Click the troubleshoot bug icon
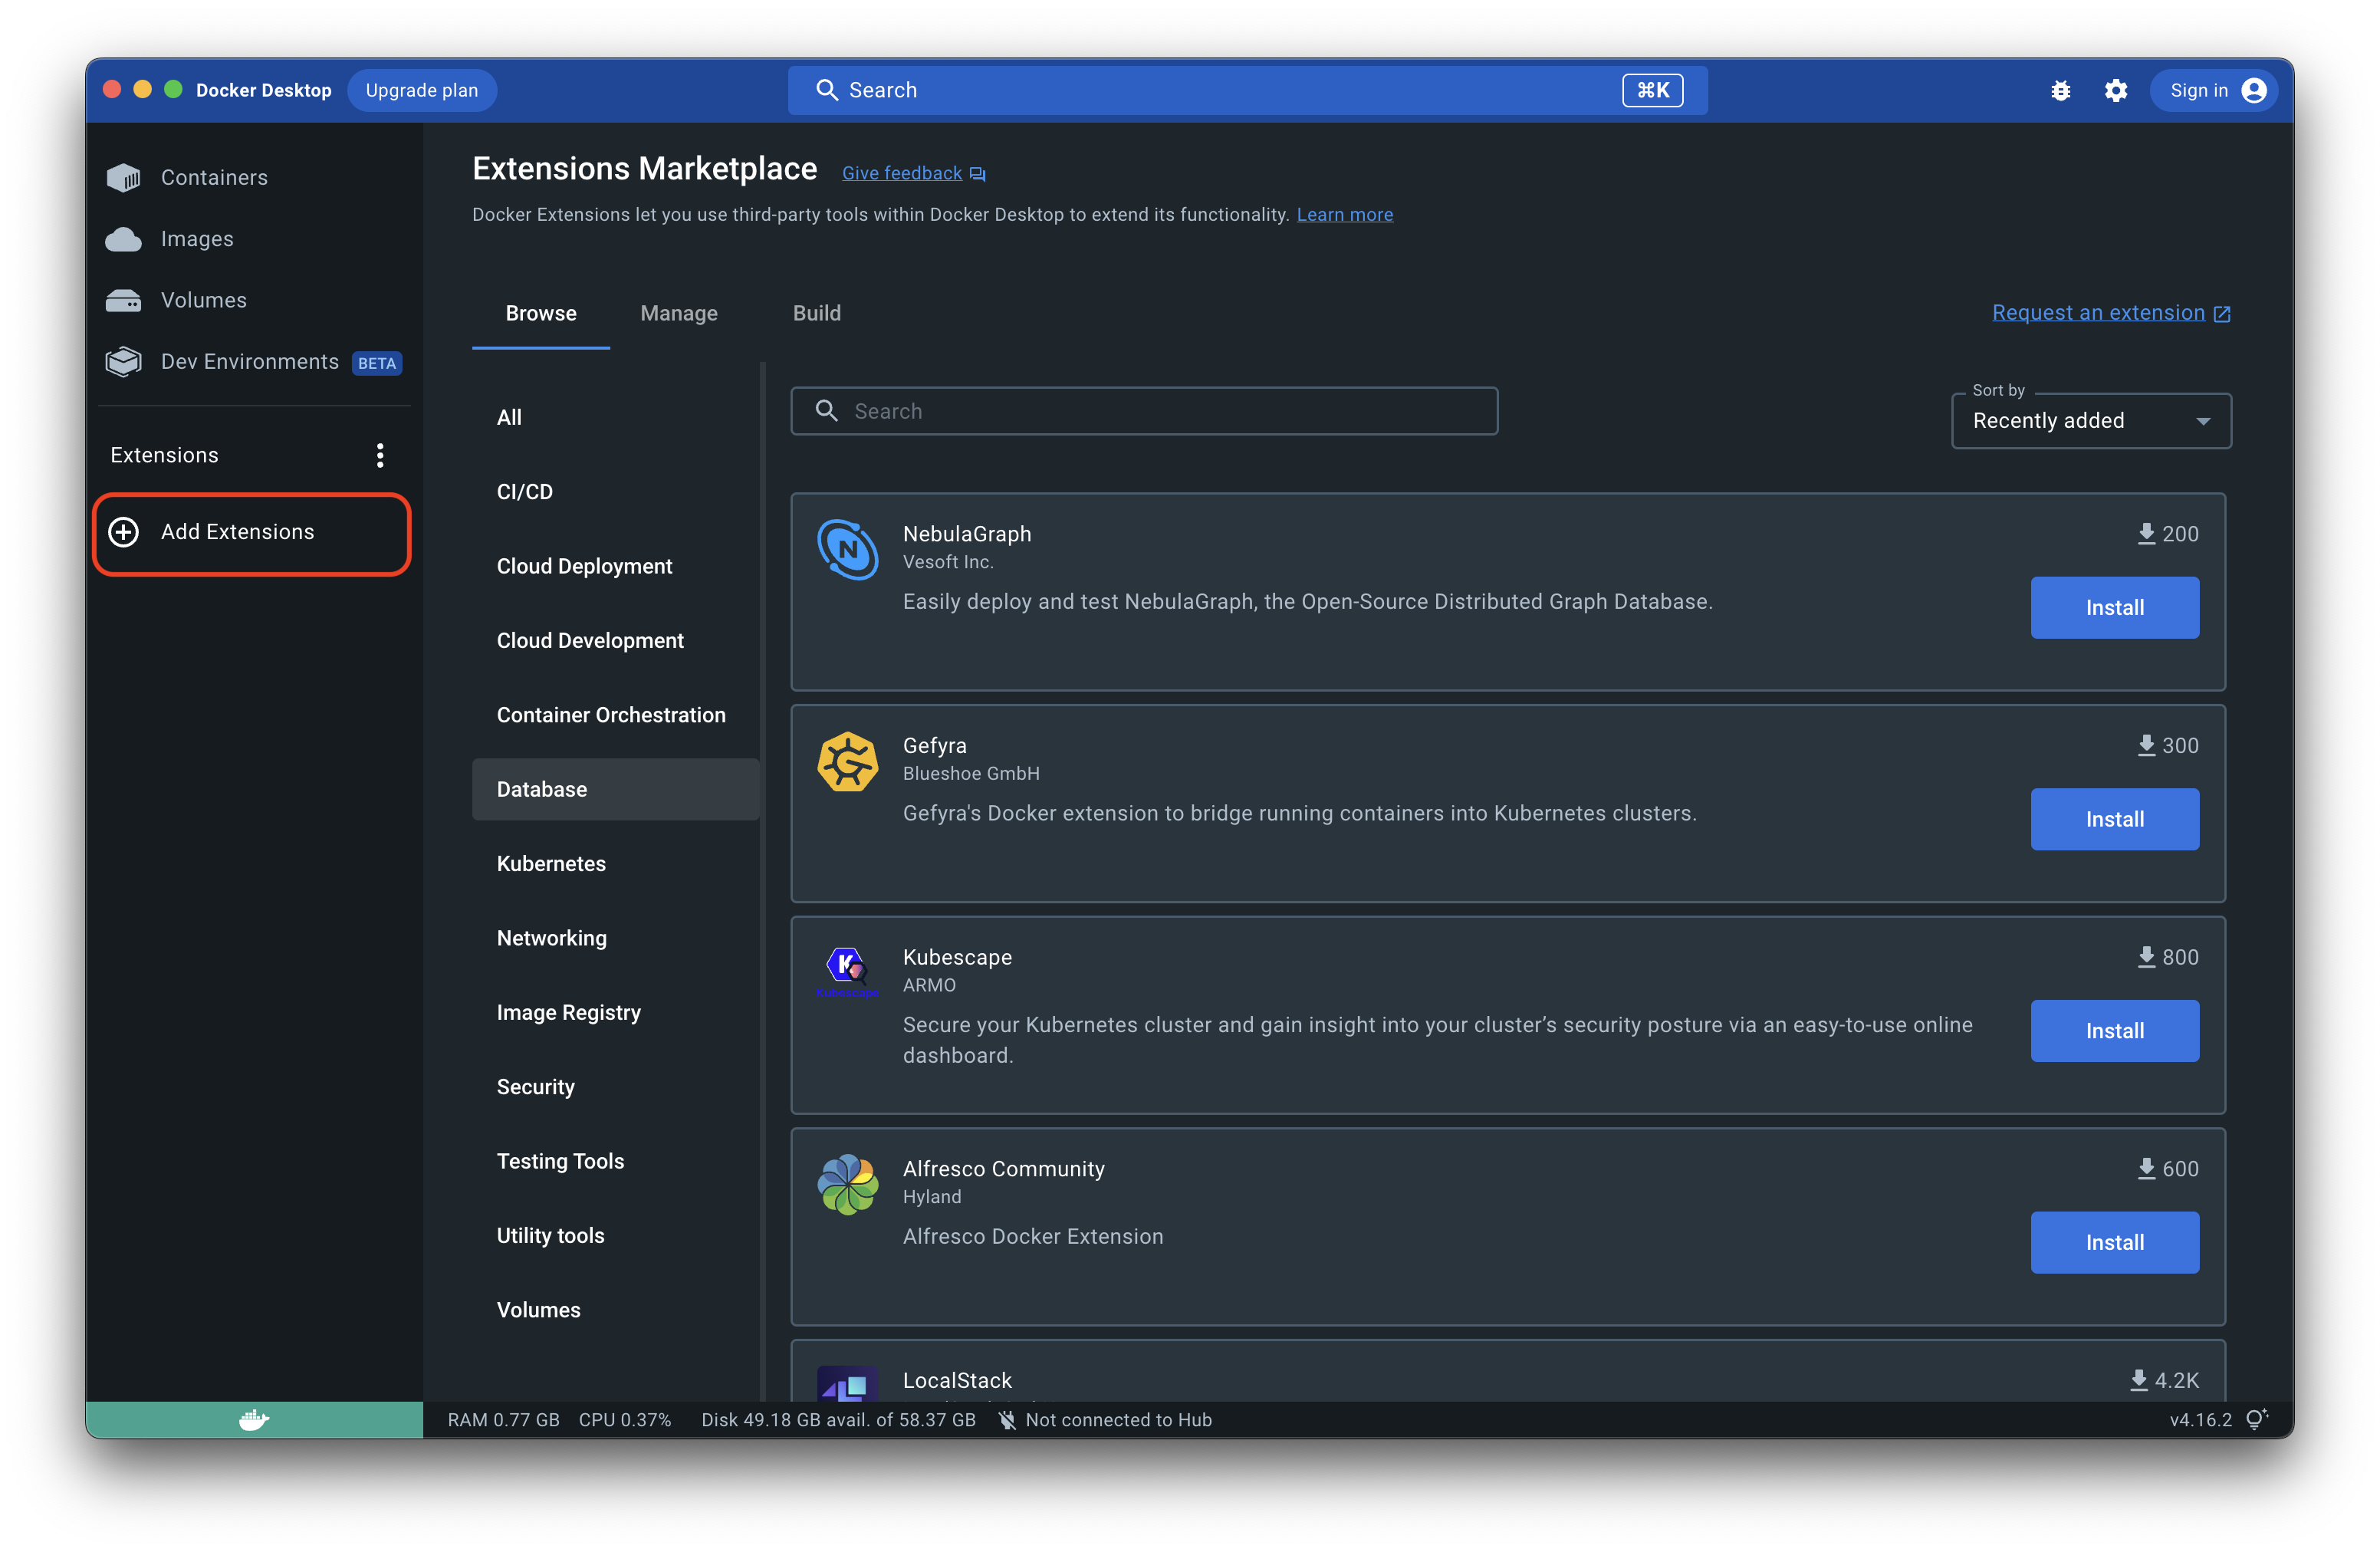 pos(2060,91)
